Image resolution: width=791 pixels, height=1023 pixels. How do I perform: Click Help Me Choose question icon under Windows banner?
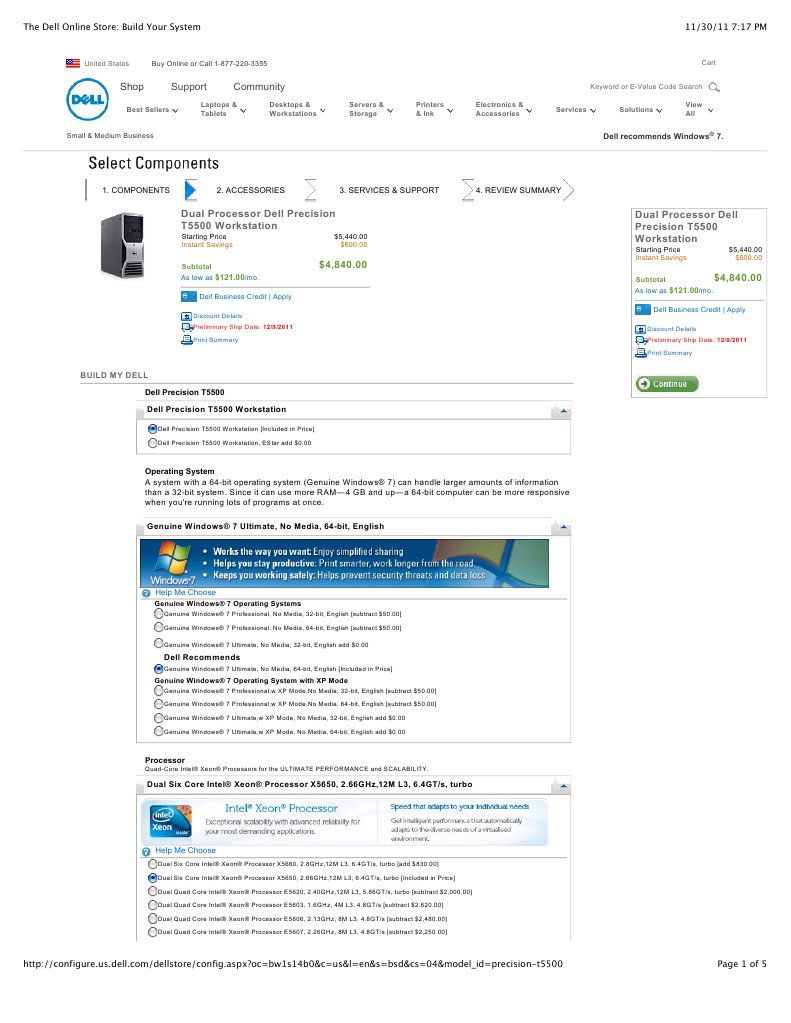coord(146,593)
